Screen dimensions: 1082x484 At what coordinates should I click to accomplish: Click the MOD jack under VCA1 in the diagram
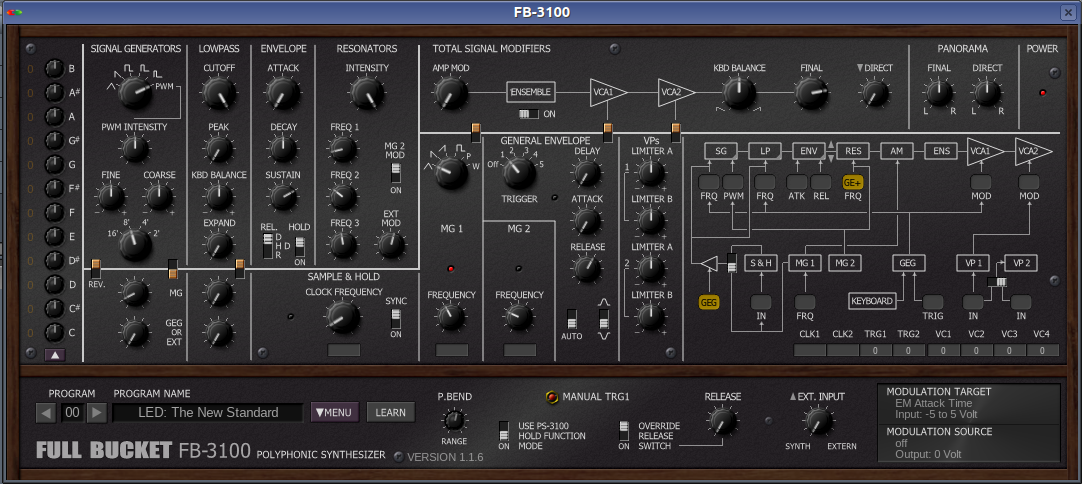coord(981,182)
